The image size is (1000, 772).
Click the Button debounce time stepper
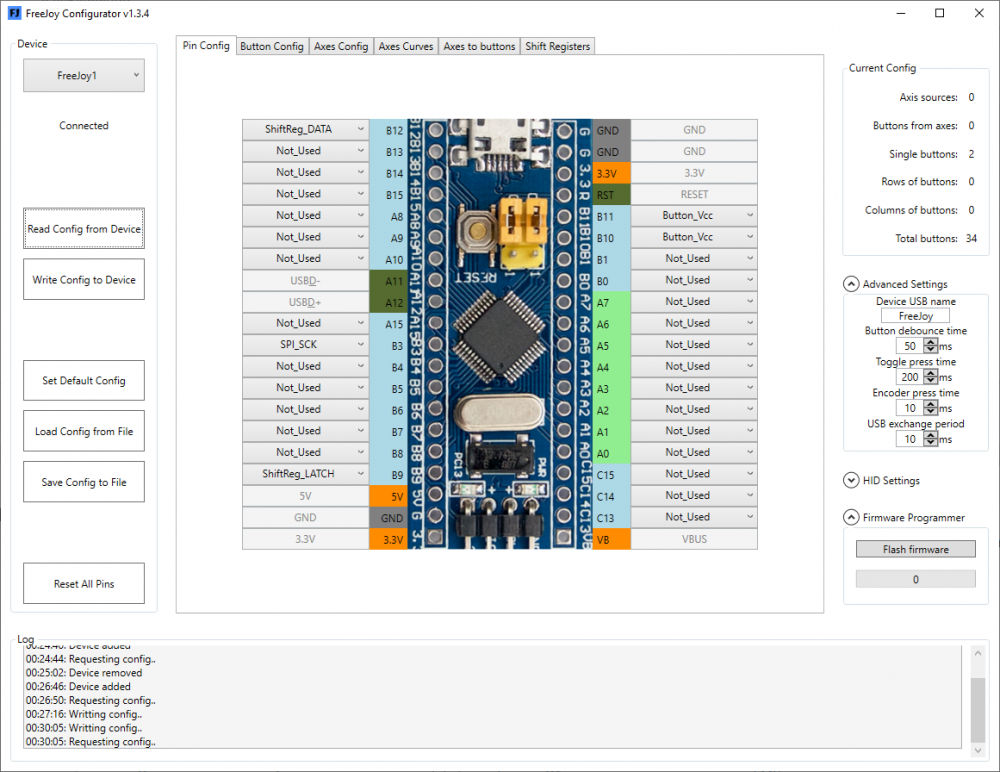tap(931, 346)
